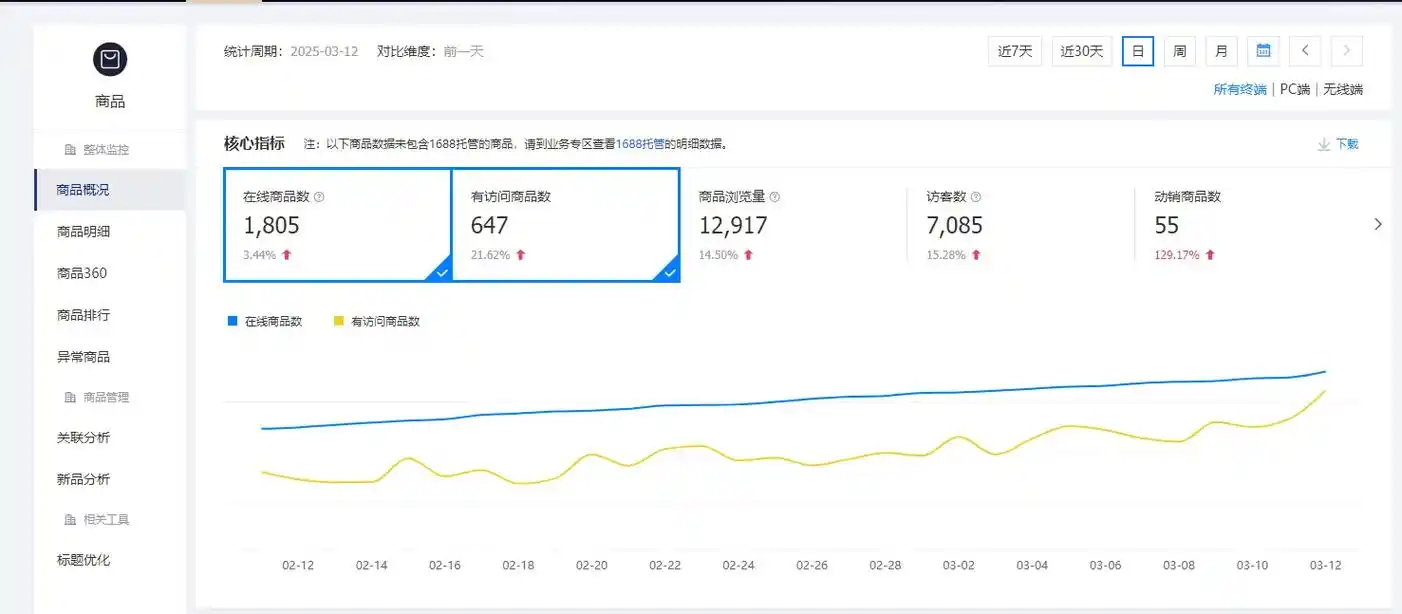Click the 近7天 time range button
This screenshot has height=614, width=1402.
tap(1014, 50)
